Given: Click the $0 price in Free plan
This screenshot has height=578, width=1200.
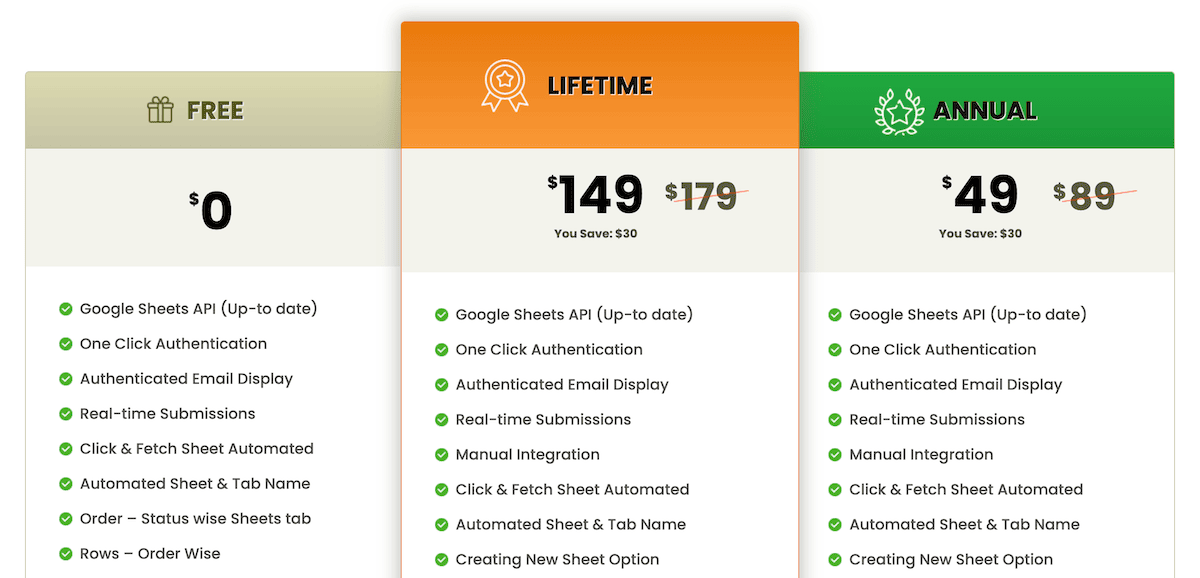Looking at the screenshot, I should point(211,211).
